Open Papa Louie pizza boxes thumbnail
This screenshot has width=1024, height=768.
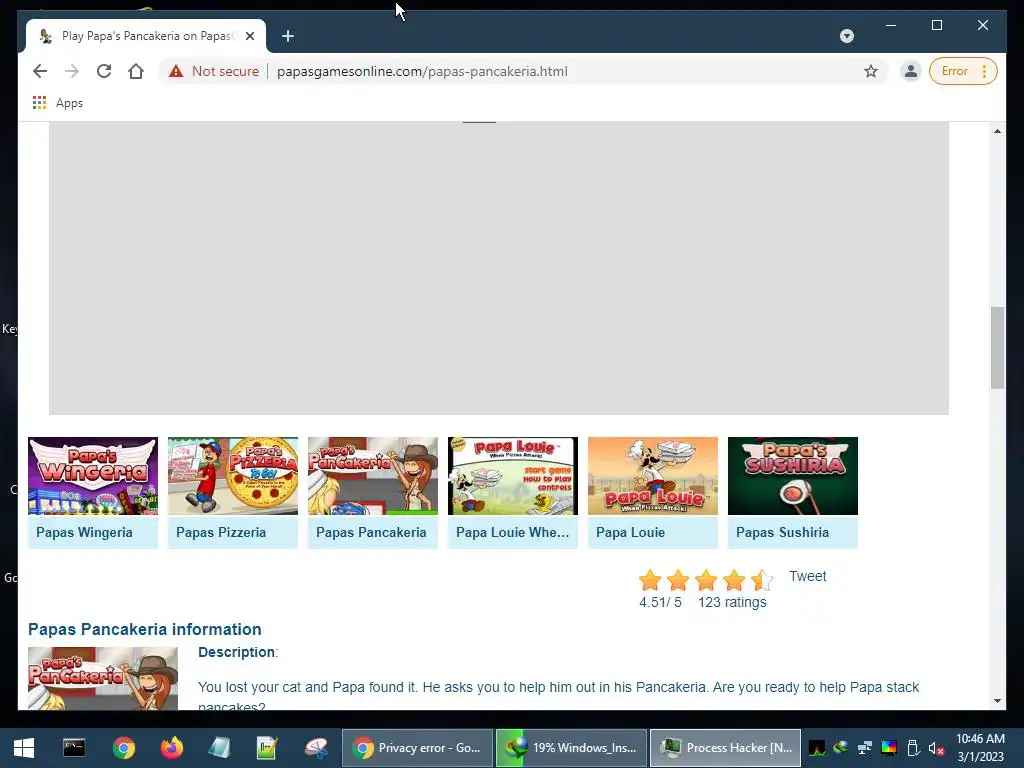click(652, 476)
